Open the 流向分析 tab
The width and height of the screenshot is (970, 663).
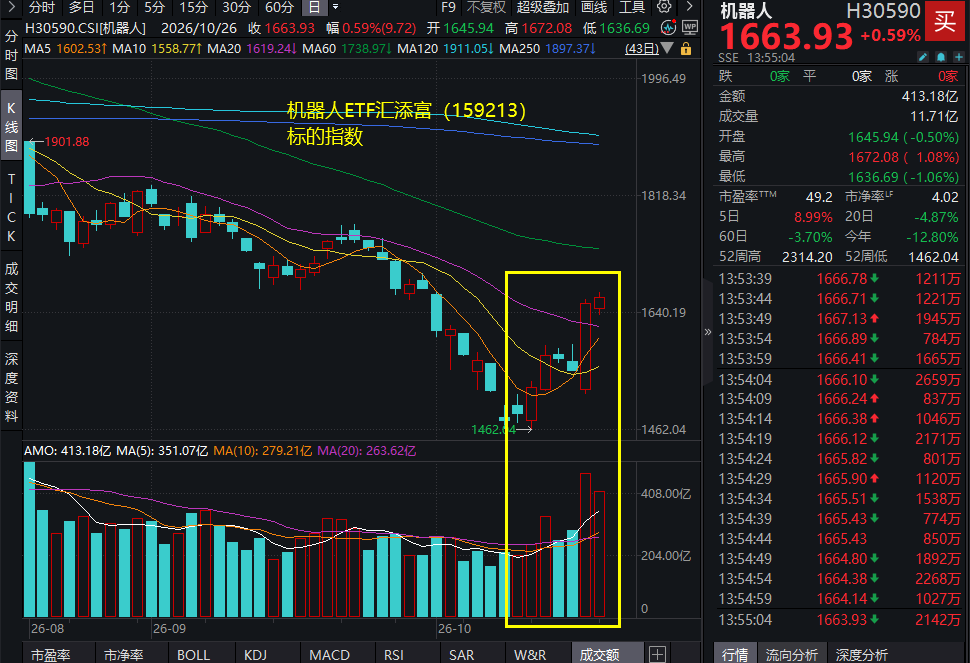click(x=791, y=654)
